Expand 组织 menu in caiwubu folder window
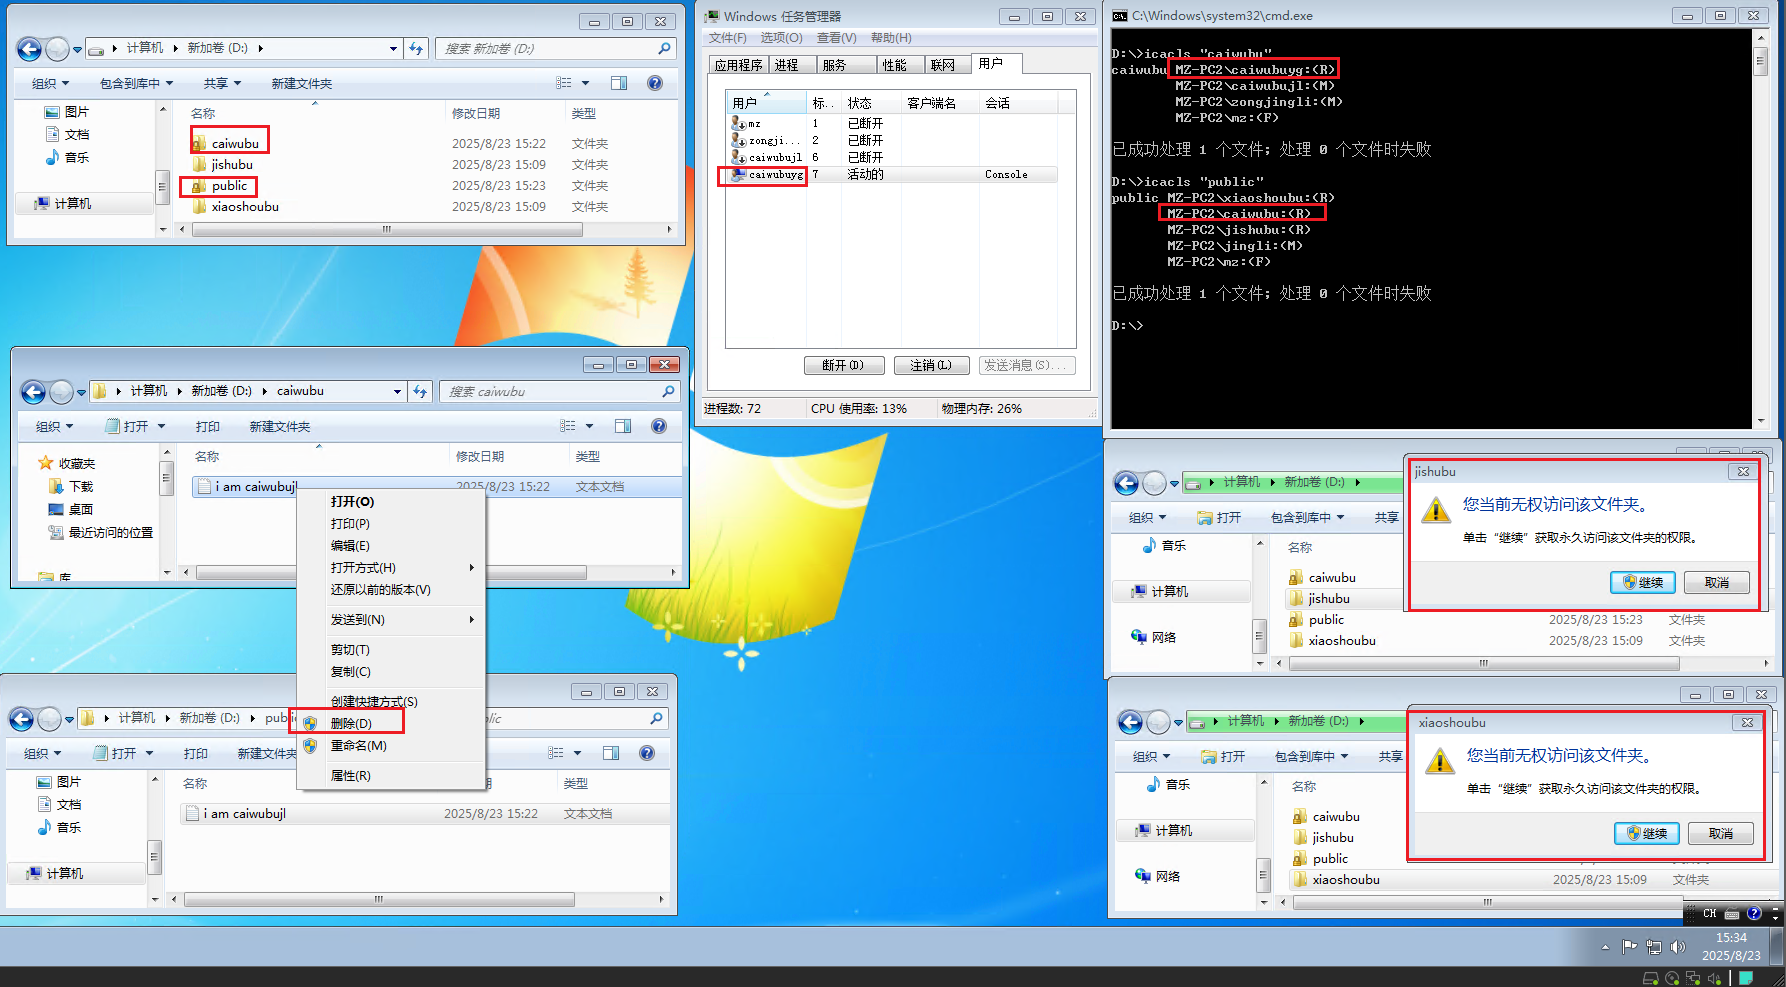The height and width of the screenshot is (987, 1786). point(54,427)
